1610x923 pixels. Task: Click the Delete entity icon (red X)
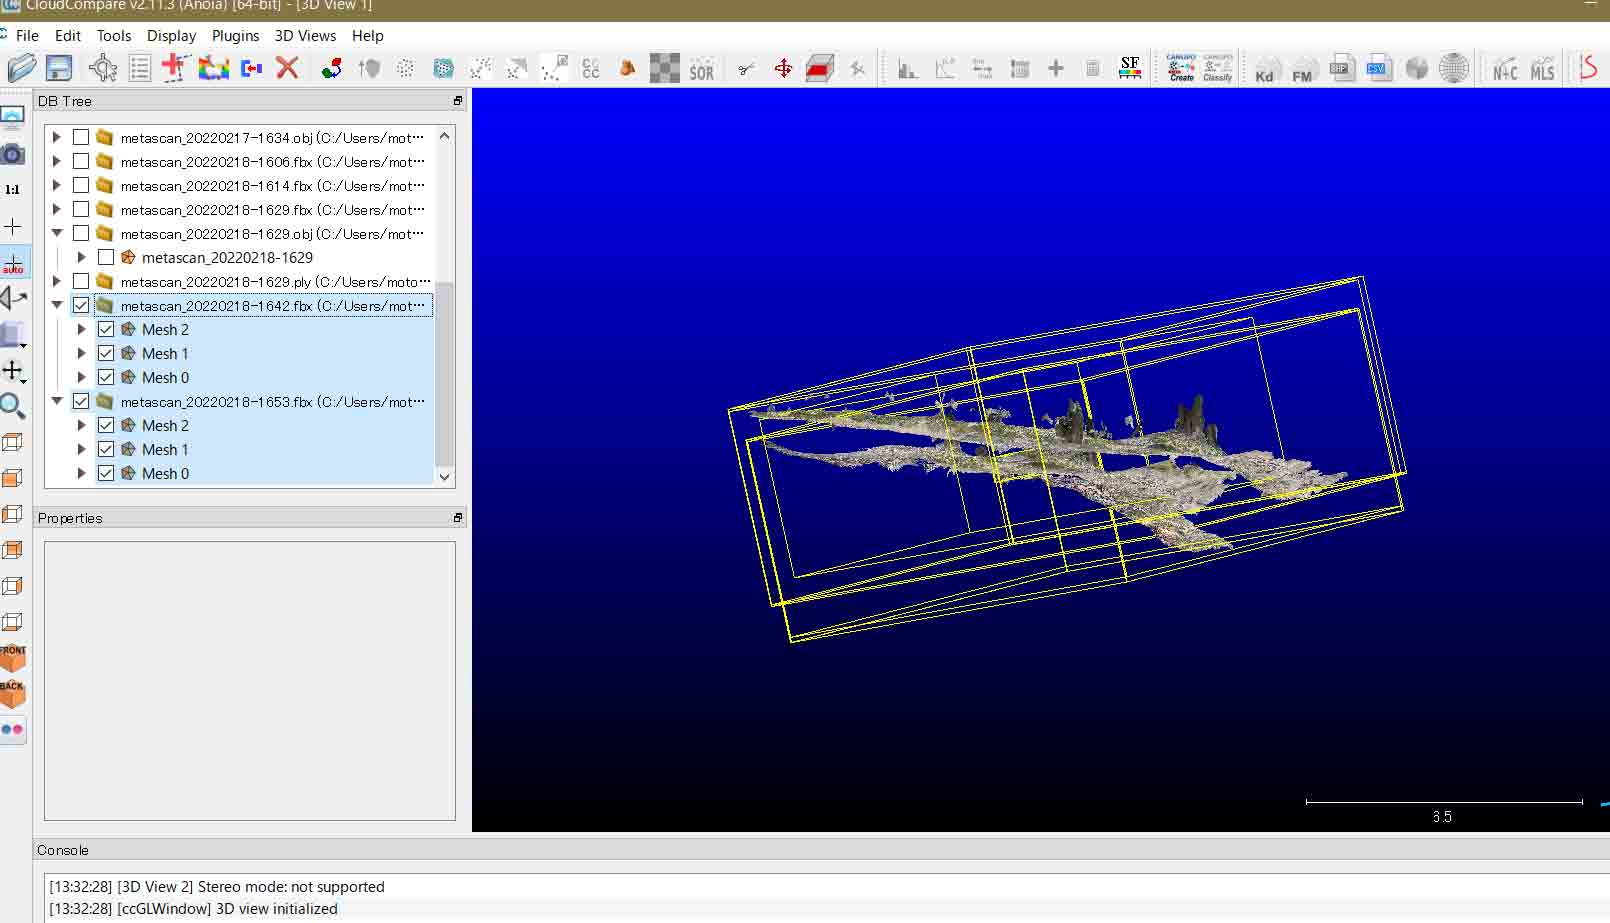(288, 68)
